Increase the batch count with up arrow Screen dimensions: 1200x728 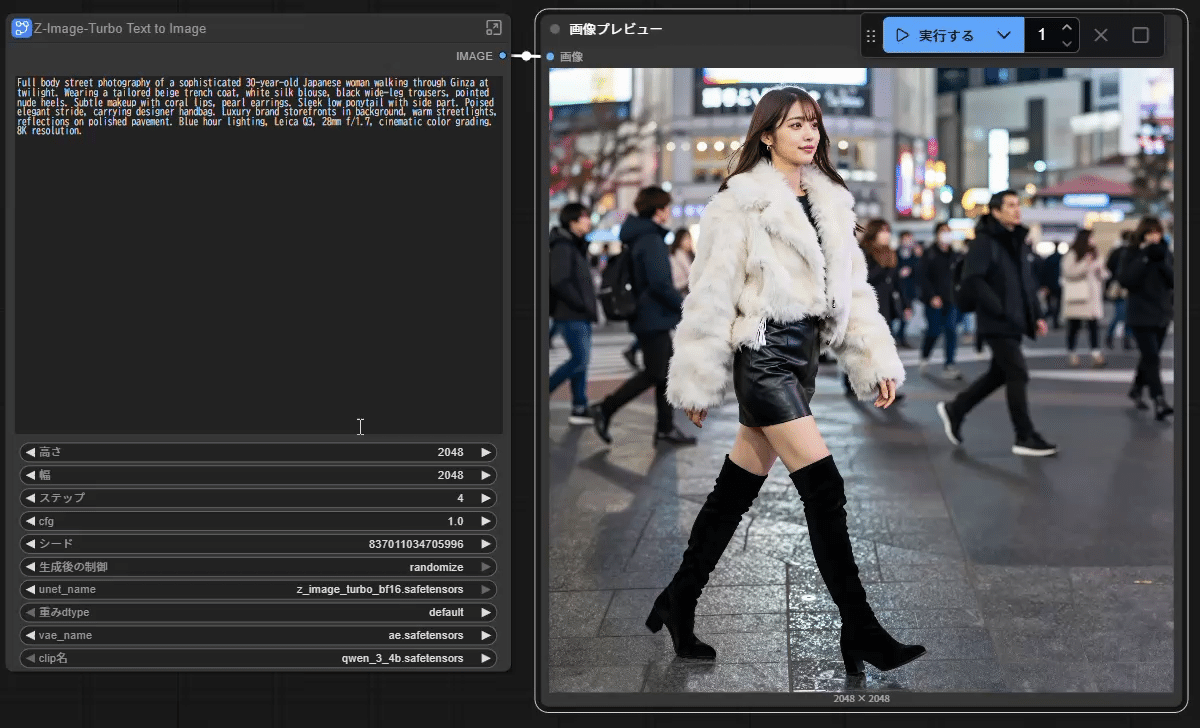coord(1067,28)
